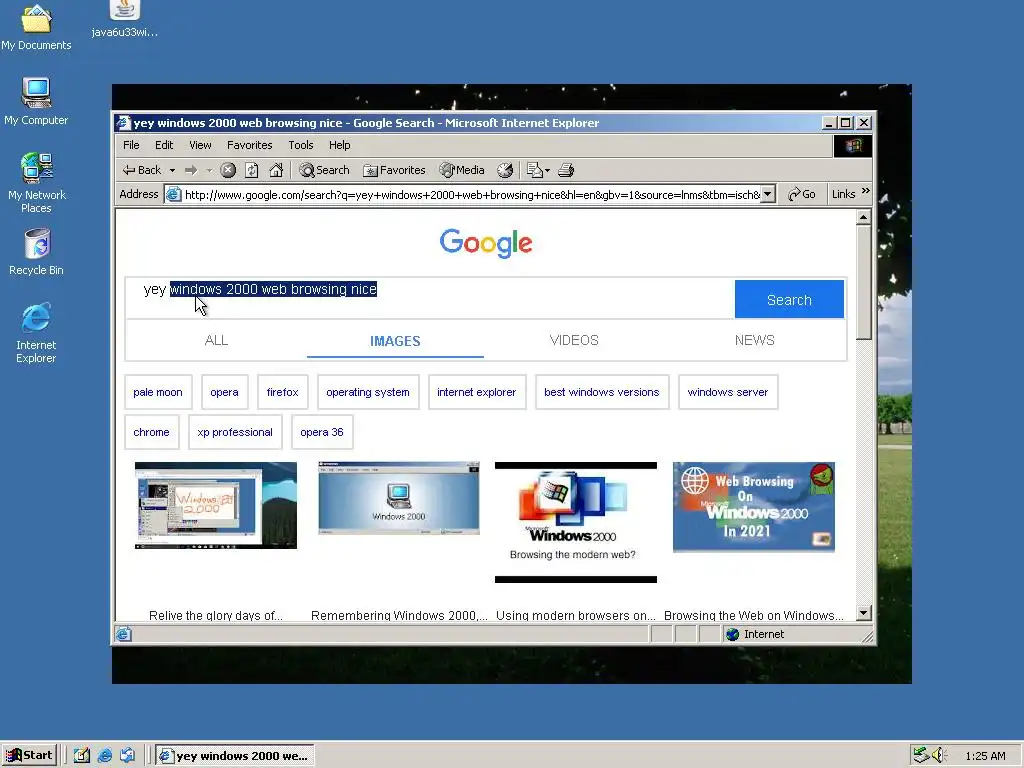The image size is (1024, 768).
Task: Open the Search pane in toolbar
Action: (325, 170)
